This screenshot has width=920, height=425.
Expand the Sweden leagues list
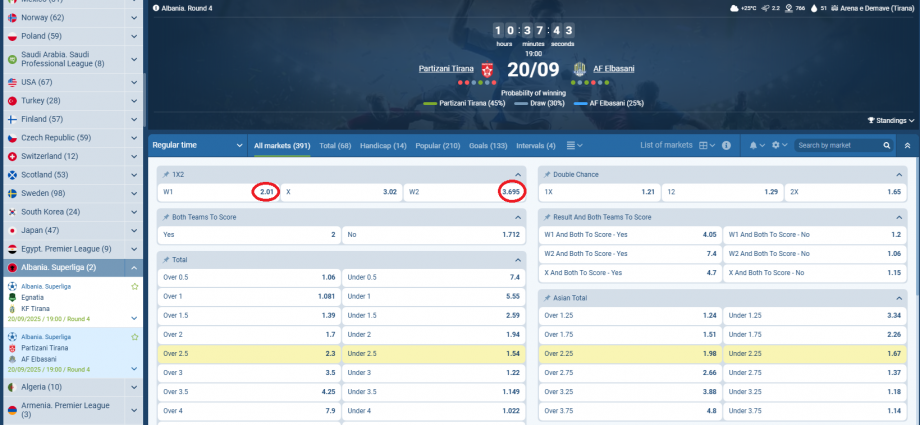click(x=134, y=194)
